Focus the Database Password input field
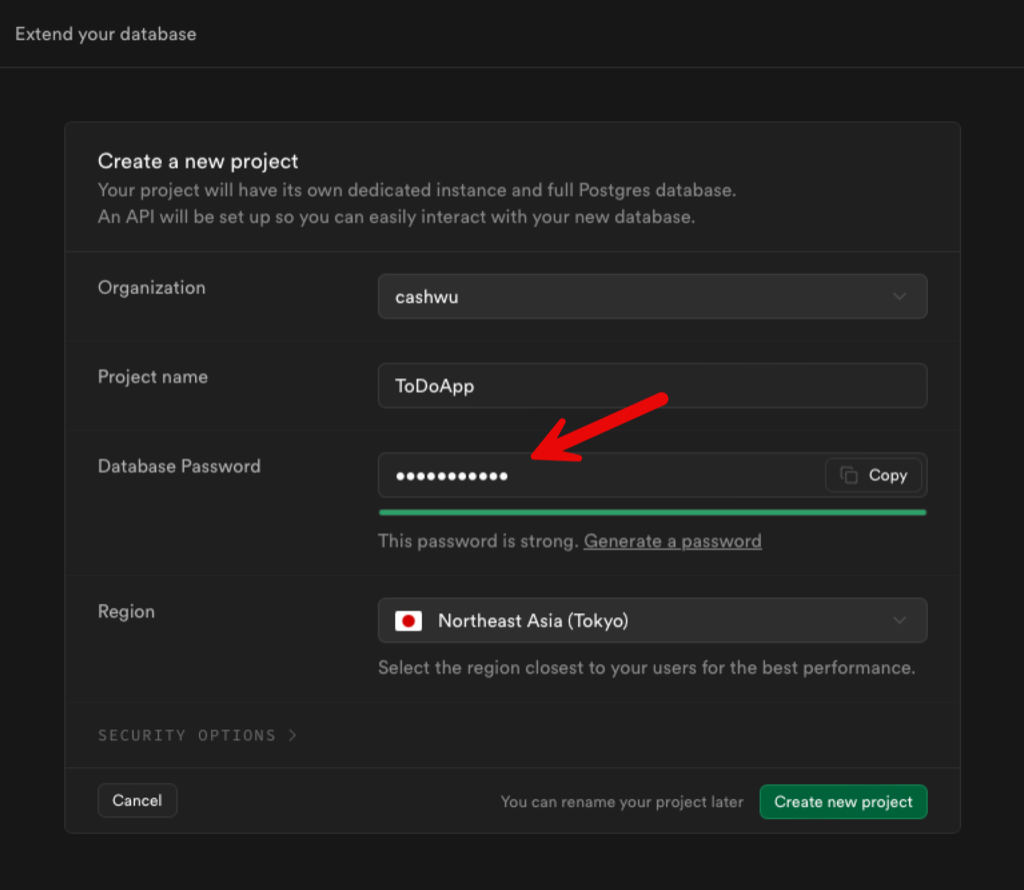Viewport: 1024px width, 890px height. (x=600, y=476)
